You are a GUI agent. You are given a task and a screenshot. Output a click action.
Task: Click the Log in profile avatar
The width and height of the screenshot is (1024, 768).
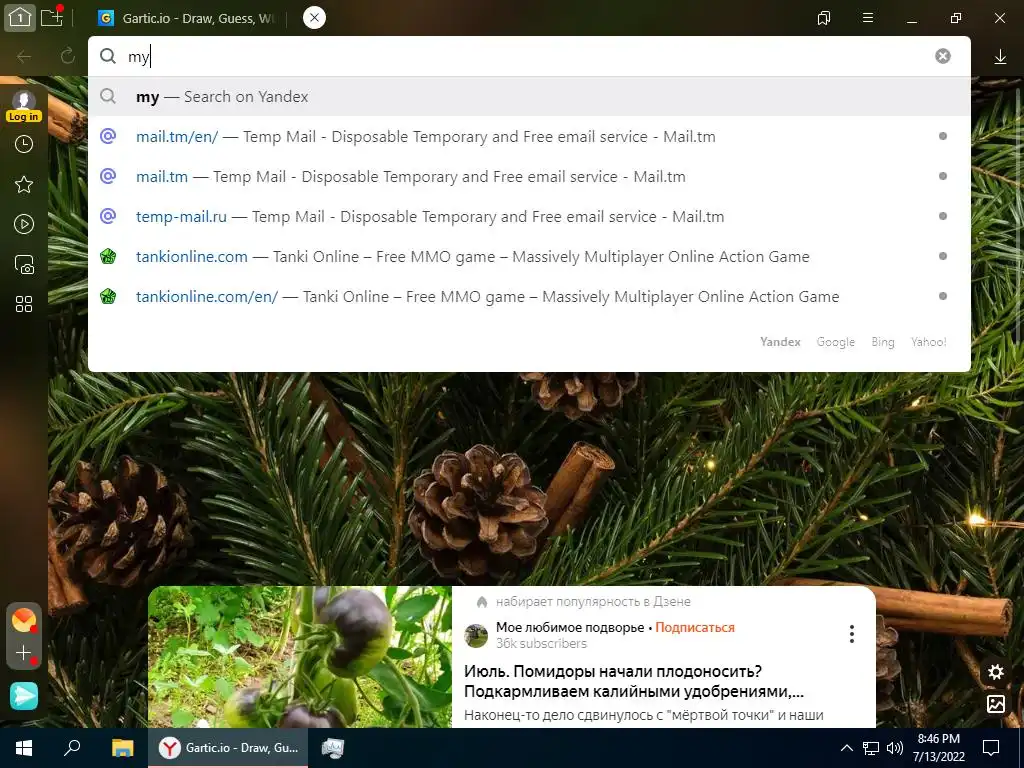tap(24, 106)
